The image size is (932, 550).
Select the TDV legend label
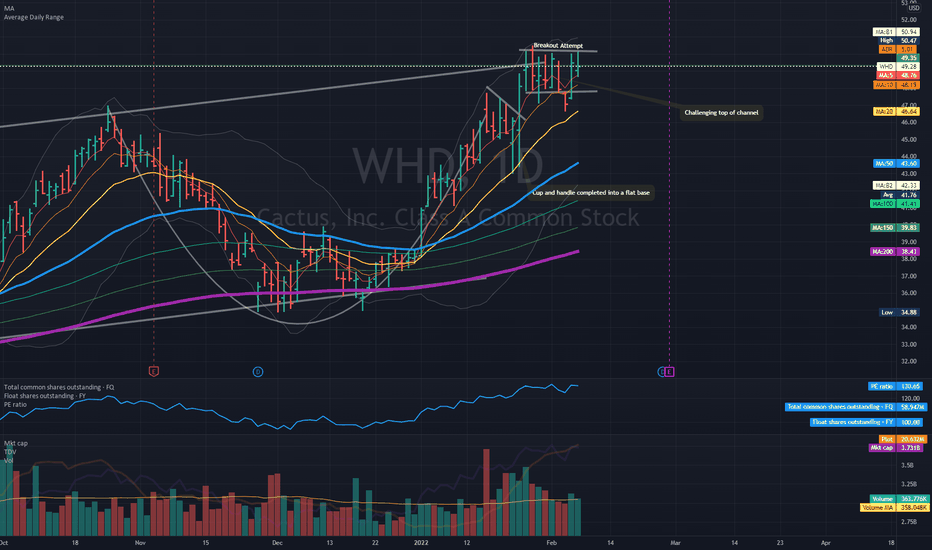(9, 452)
